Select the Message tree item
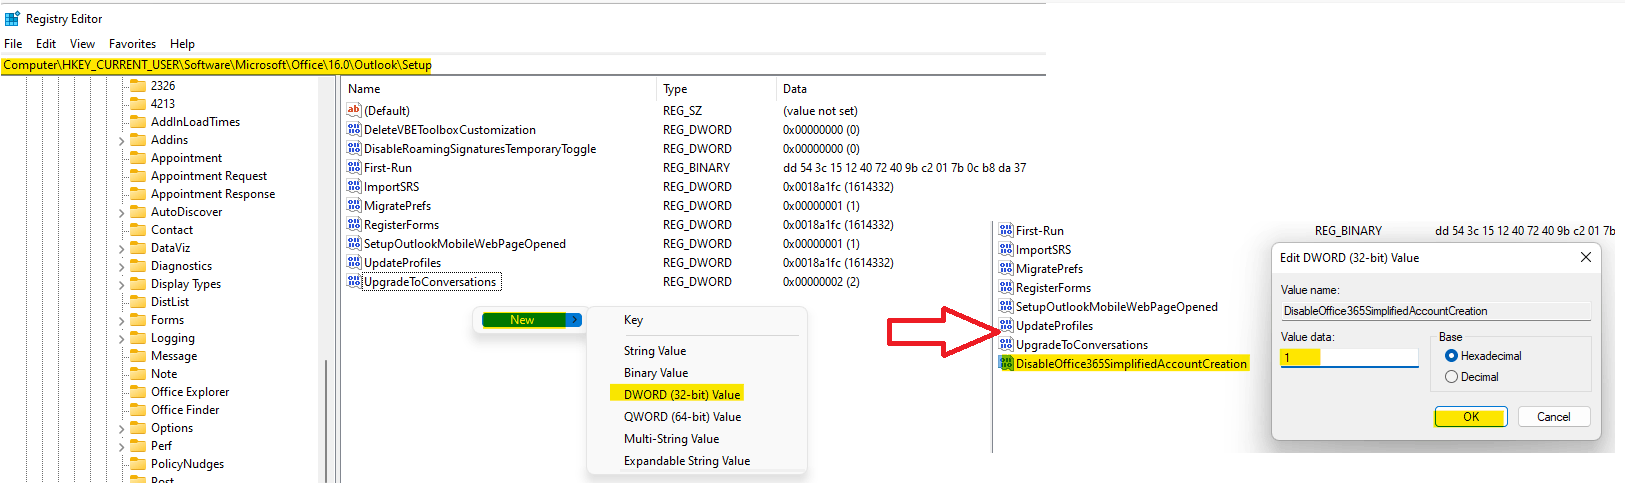This screenshot has height=500, width=1625. [174, 356]
